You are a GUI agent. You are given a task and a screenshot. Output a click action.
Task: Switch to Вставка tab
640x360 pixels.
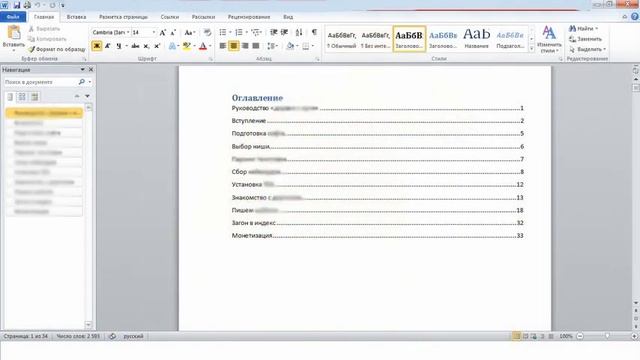click(76, 17)
